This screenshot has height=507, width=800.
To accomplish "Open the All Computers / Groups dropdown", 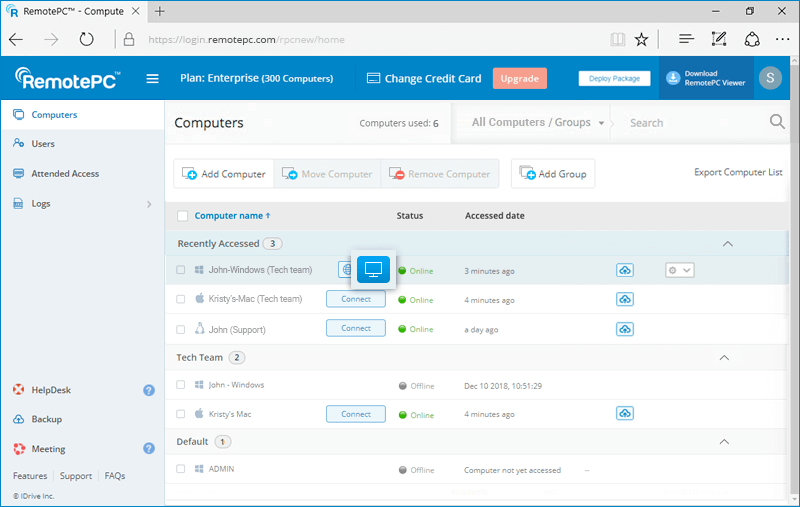I will click(538, 122).
